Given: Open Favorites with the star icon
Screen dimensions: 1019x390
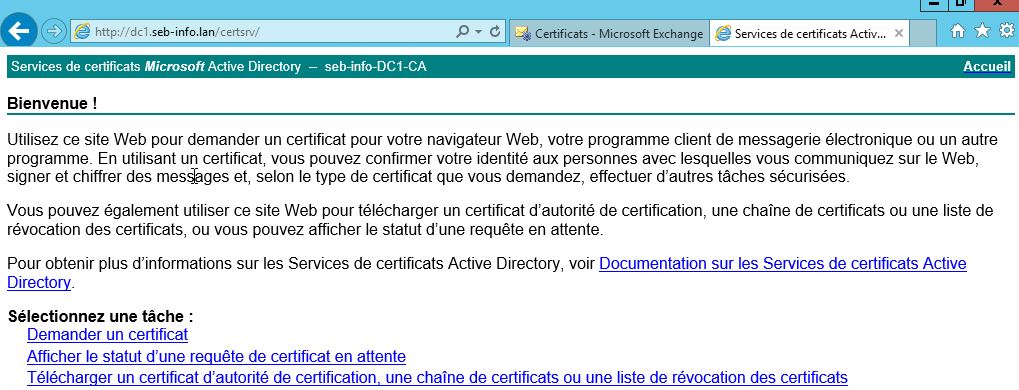Looking at the screenshot, I should pos(982,31).
